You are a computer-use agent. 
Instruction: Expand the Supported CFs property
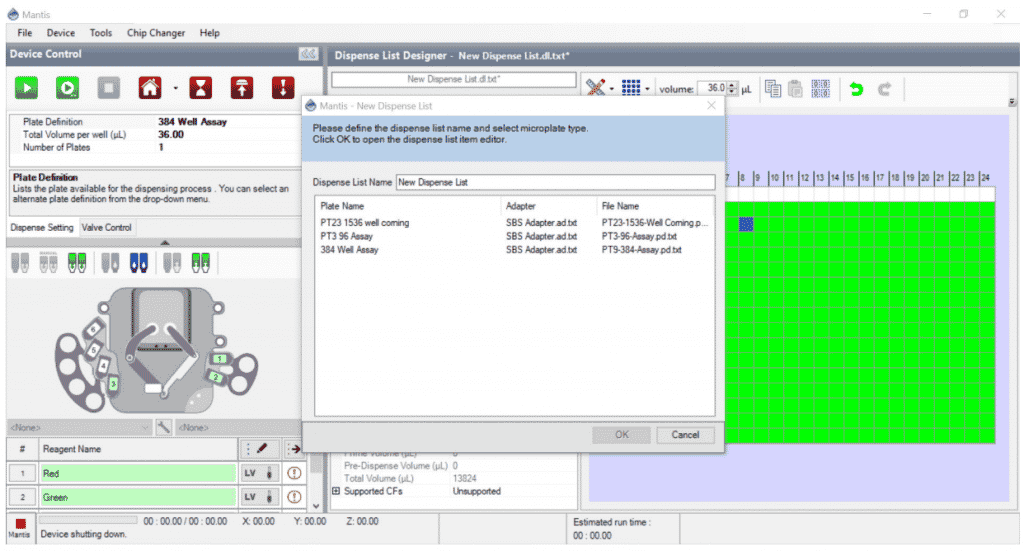coord(336,491)
